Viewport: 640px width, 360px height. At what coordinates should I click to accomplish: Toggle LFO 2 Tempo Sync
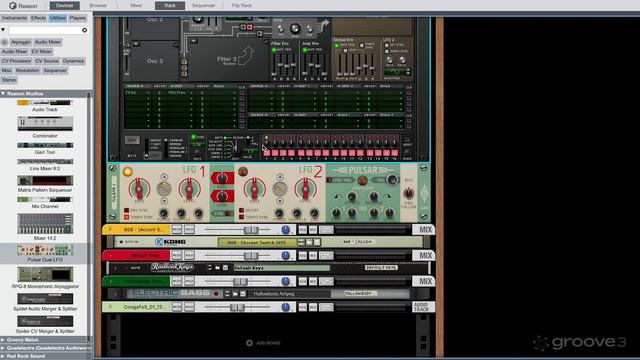[x=242, y=217]
